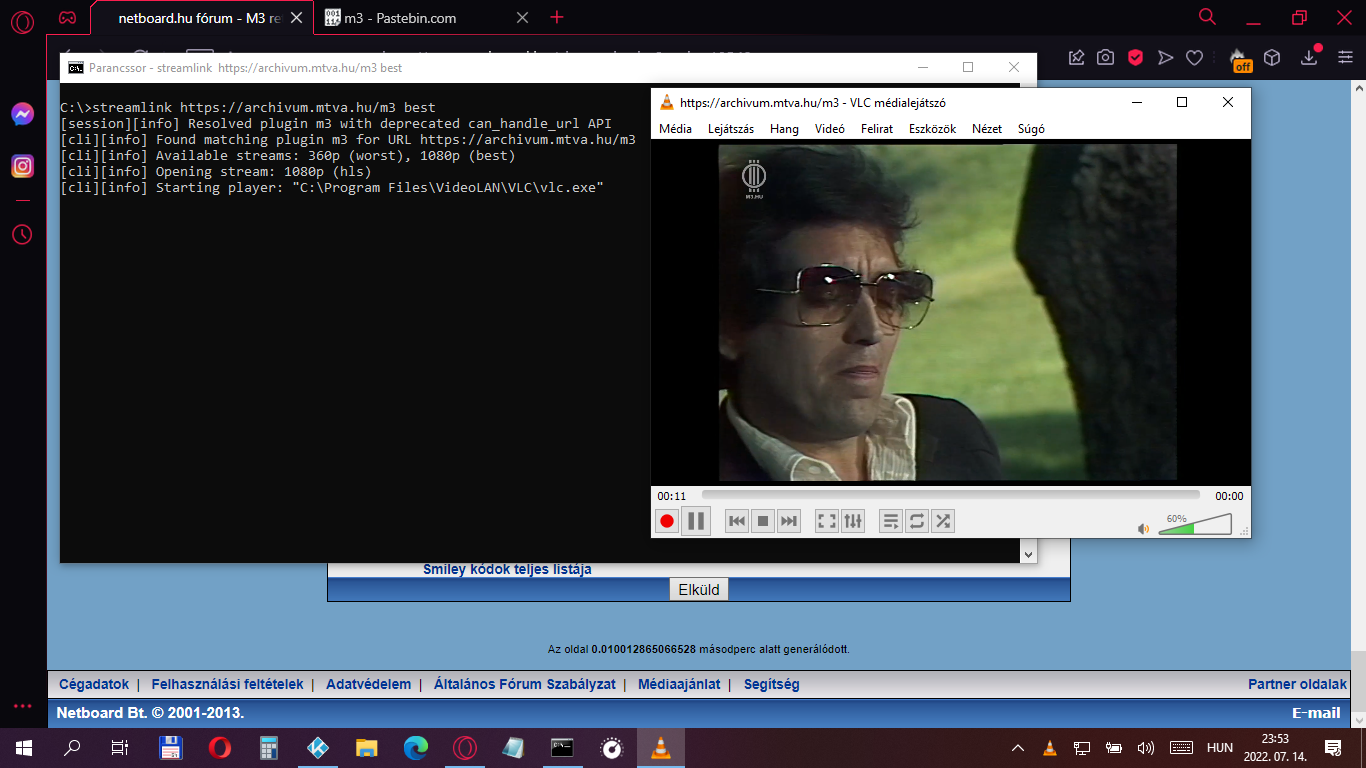Viewport: 1366px width, 768px height.
Task: Open the Windows Start menu
Action: 23,747
